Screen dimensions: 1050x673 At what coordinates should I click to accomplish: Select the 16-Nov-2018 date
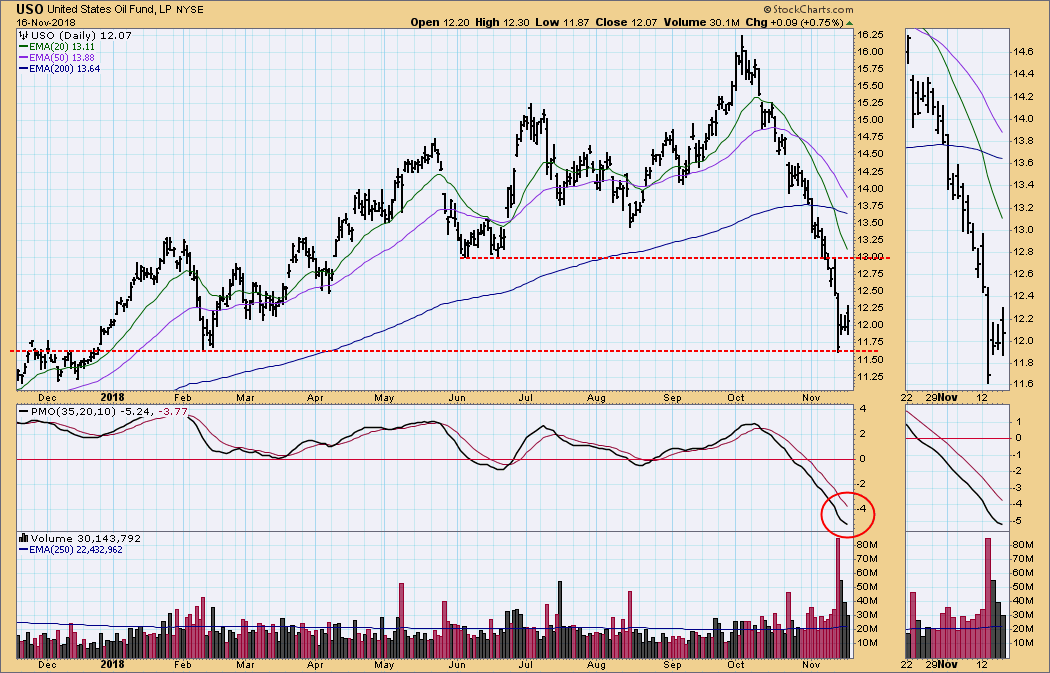coord(46,22)
